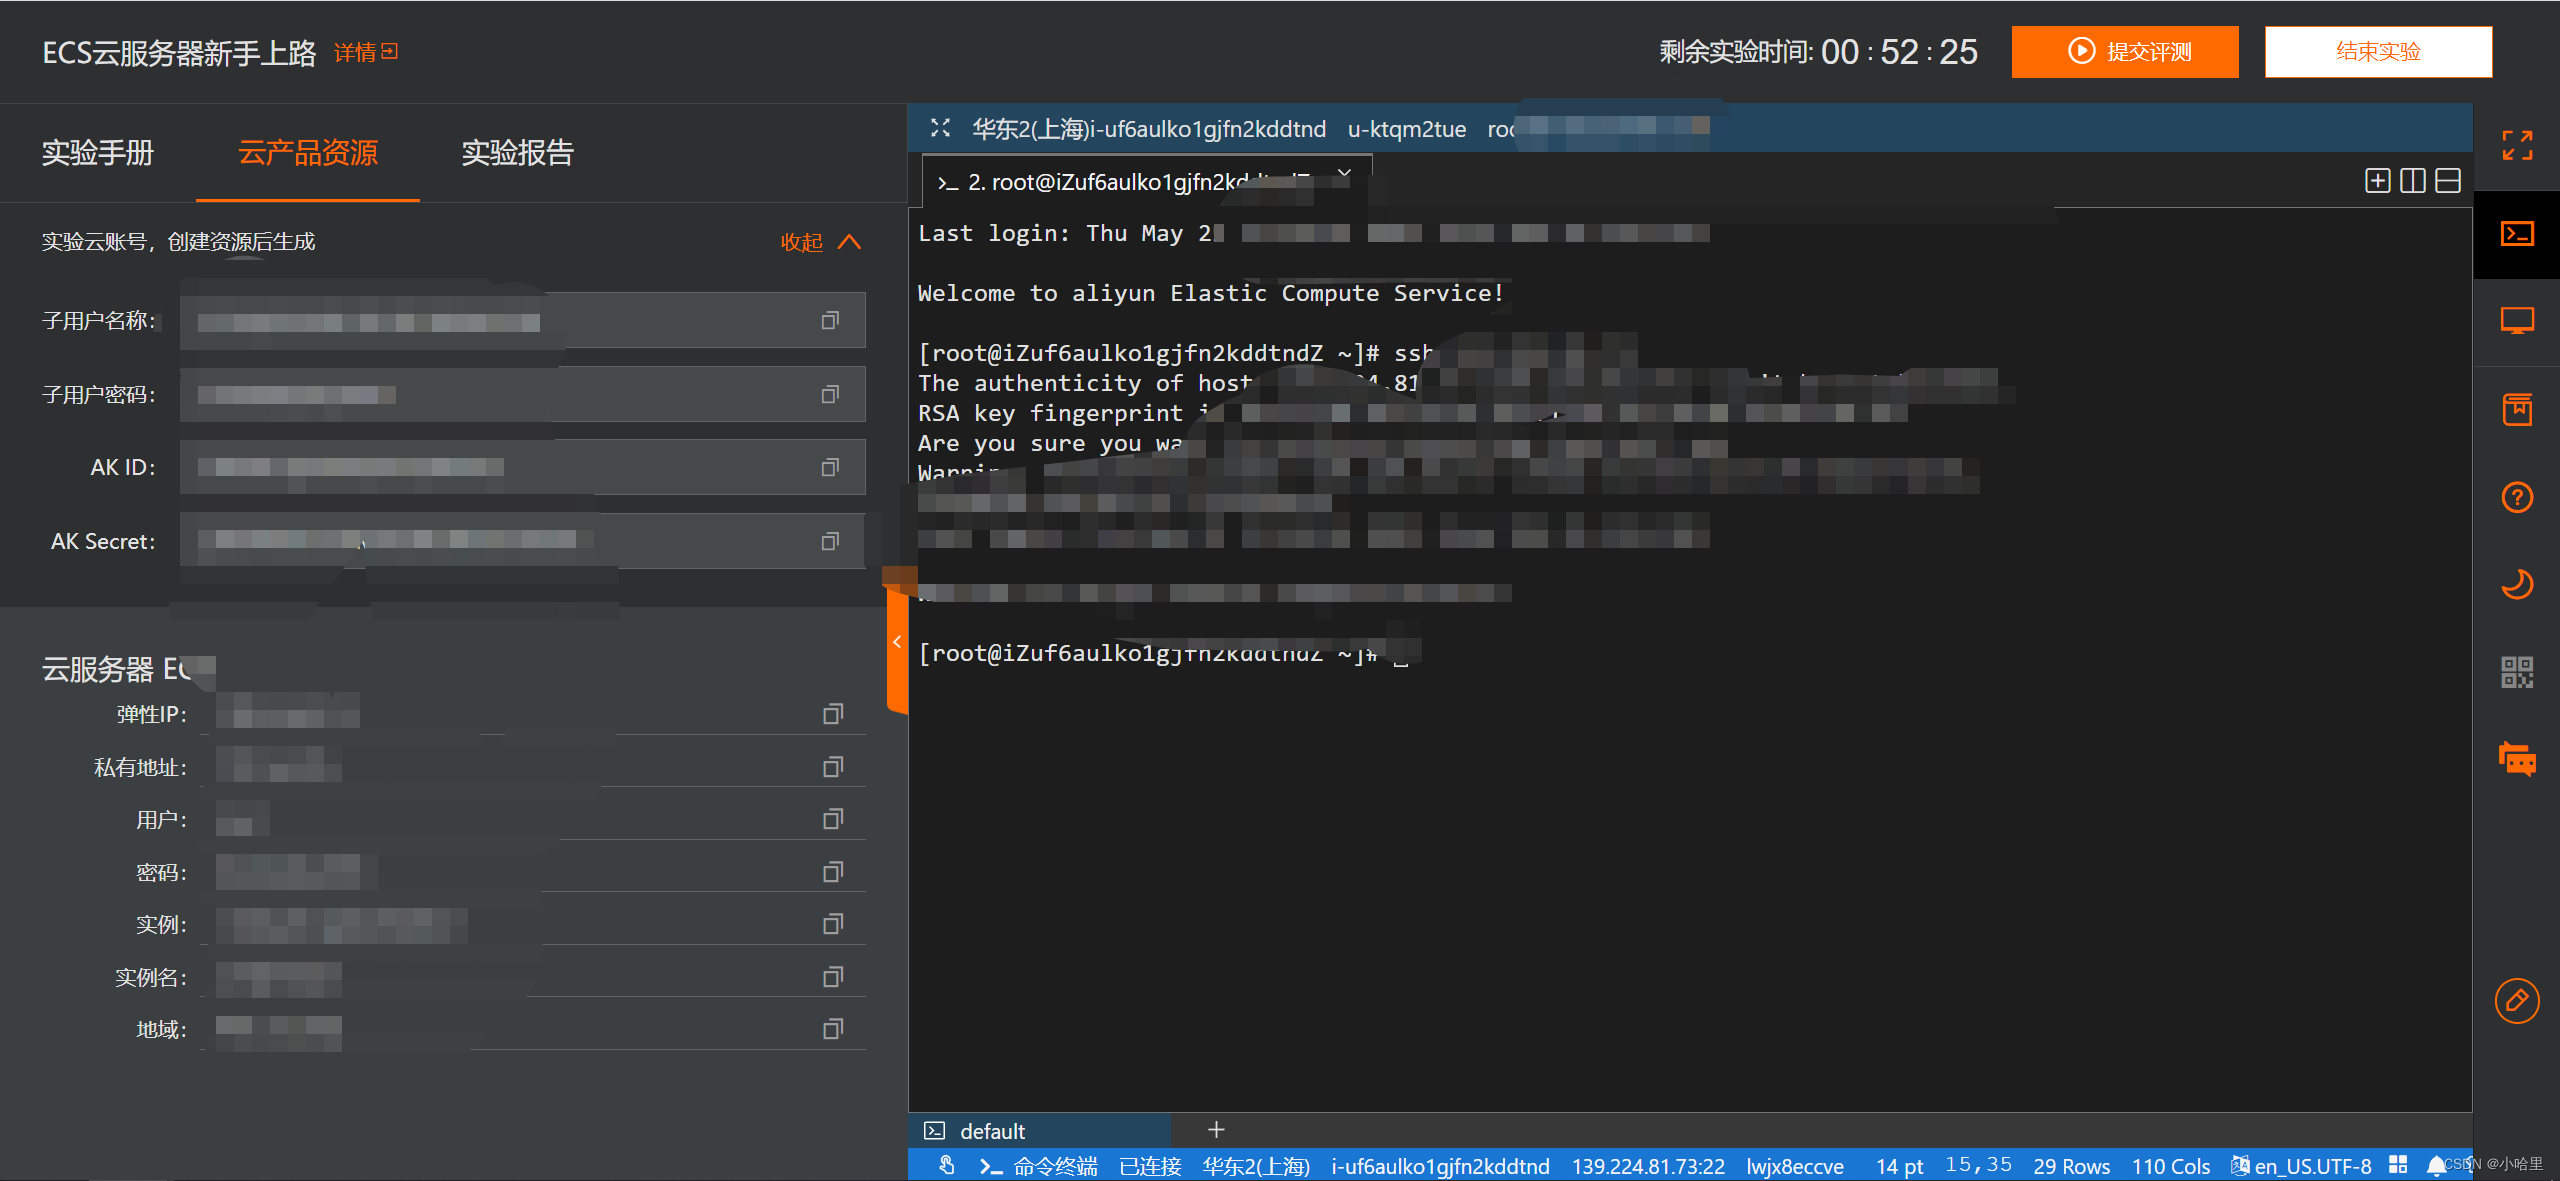
Task: Switch to the 实验报告 tab
Action: click(x=518, y=153)
